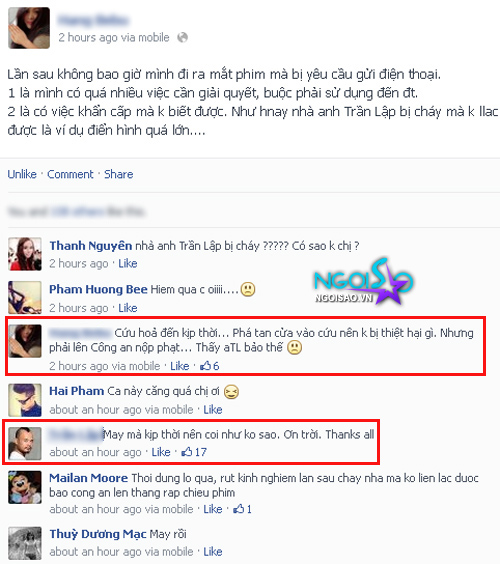This screenshot has width=500, height=564.
Task: Click the post author's profile picture
Action: tap(29, 28)
